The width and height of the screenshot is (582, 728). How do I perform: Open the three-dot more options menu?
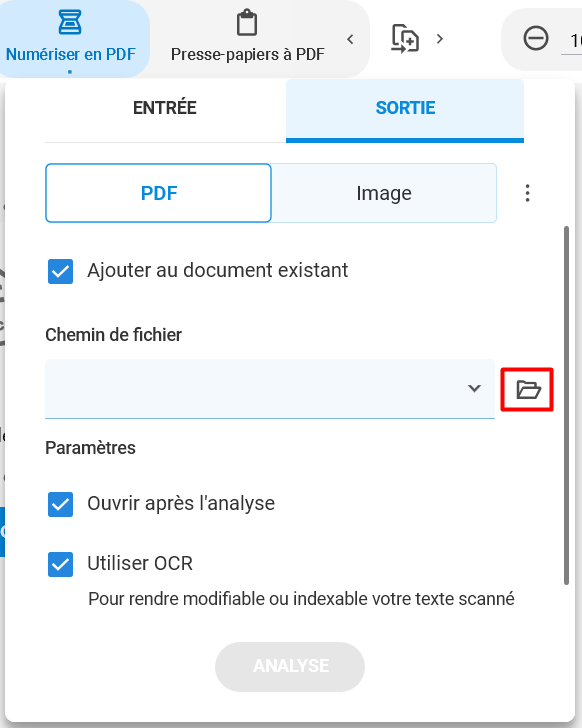click(x=527, y=193)
